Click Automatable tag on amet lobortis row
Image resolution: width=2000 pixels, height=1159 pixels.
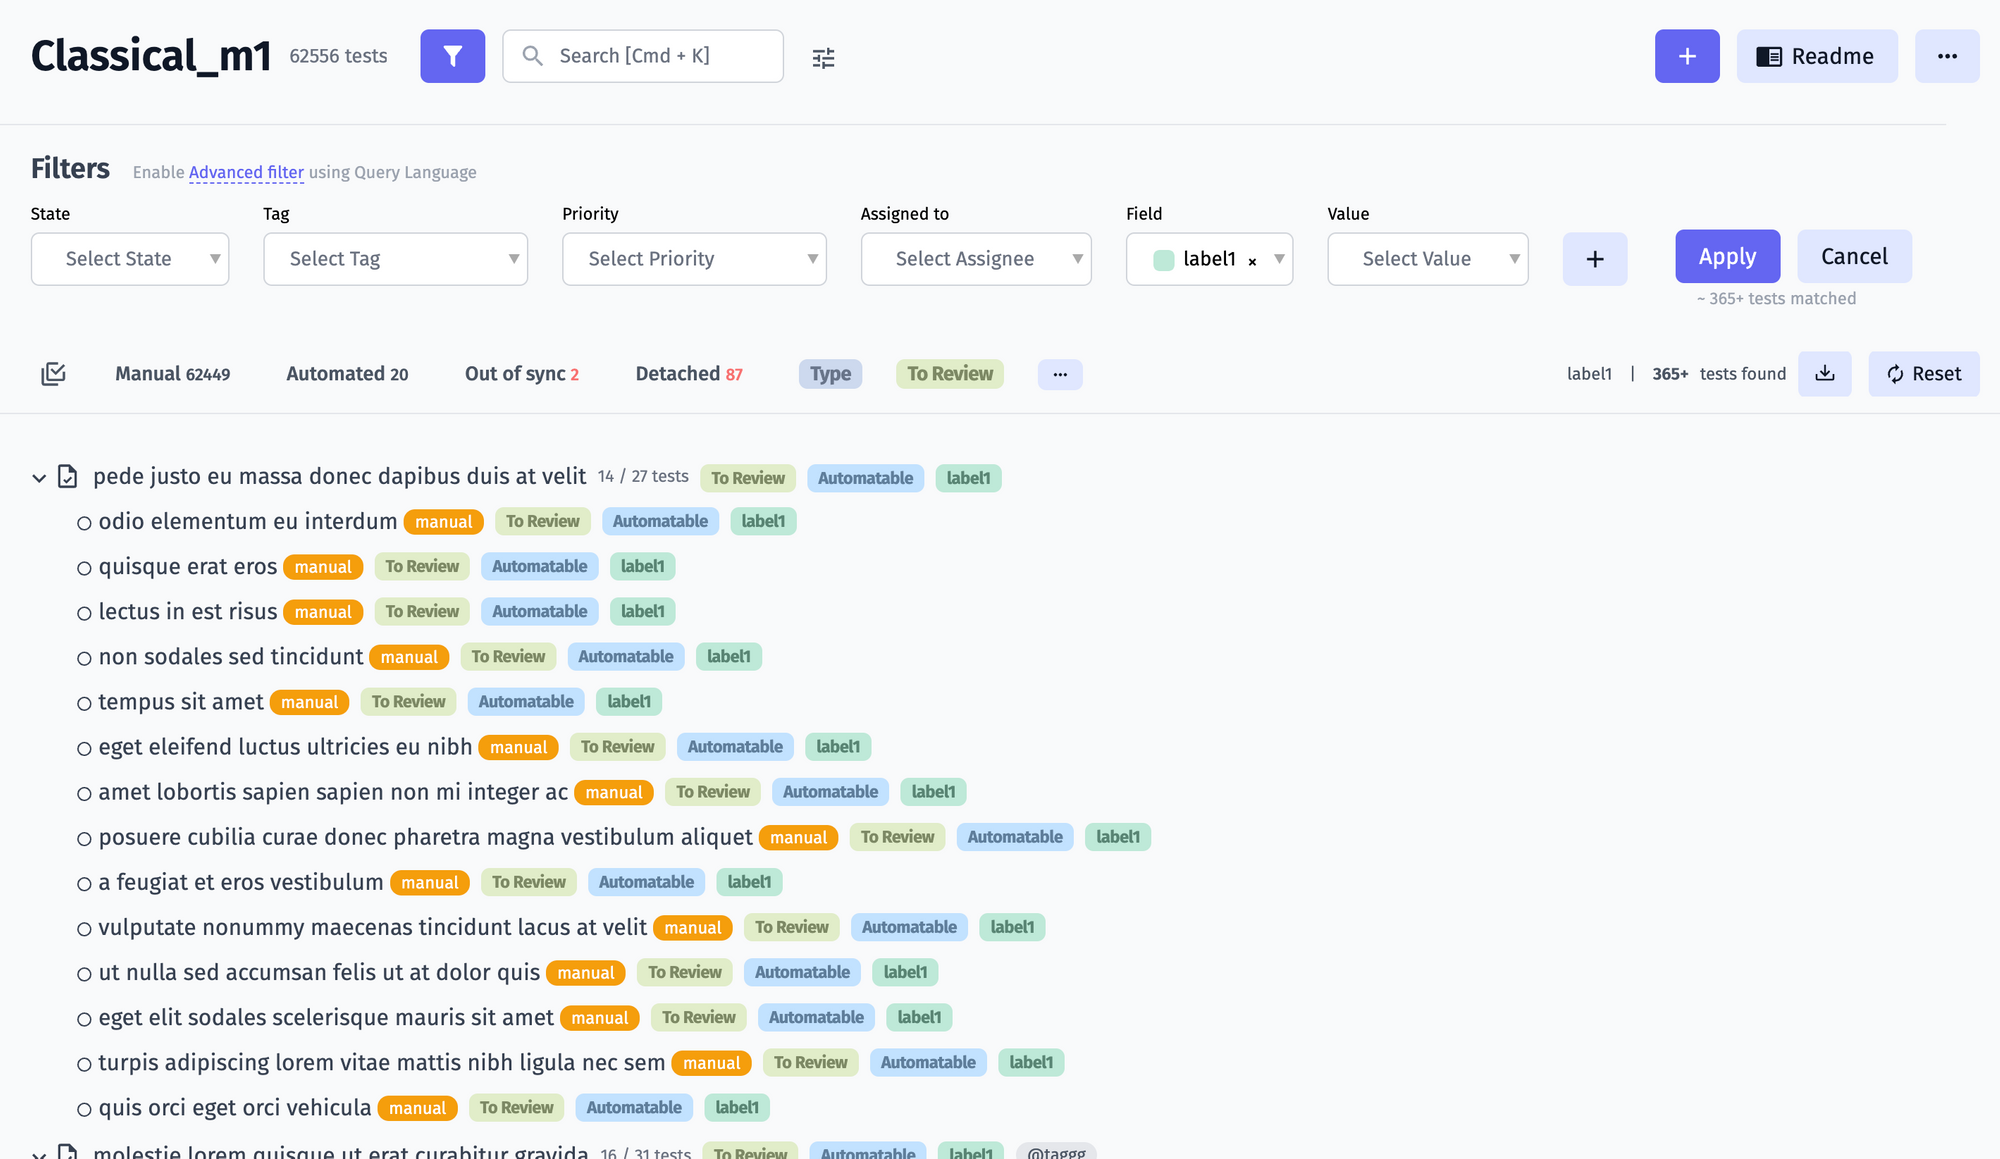[830, 792]
